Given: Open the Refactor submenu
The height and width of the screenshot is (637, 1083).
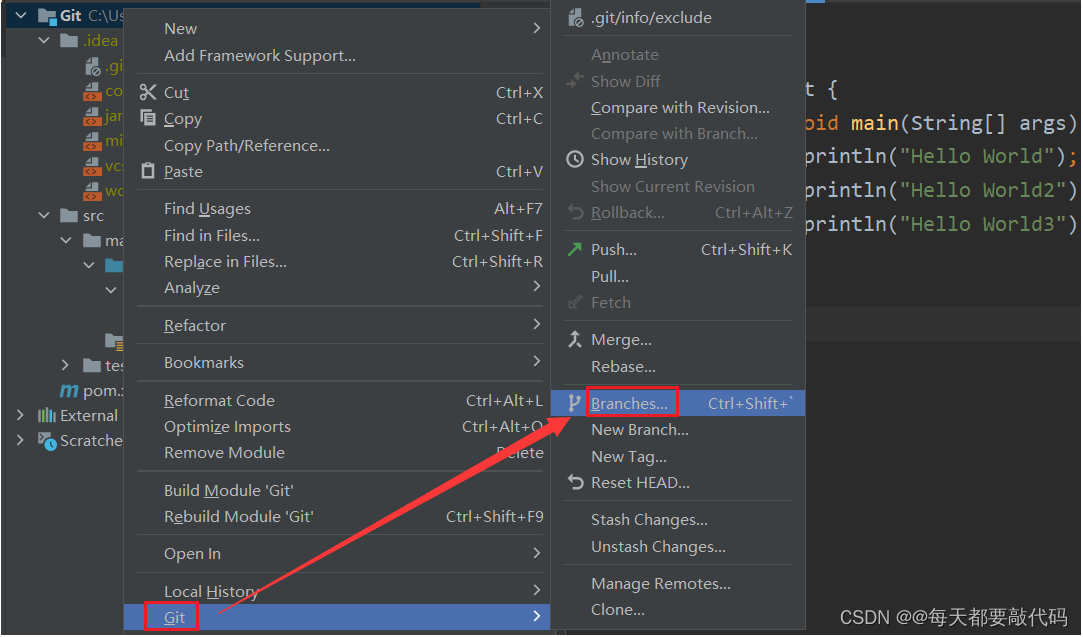Looking at the screenshot, I should point(194,325).
